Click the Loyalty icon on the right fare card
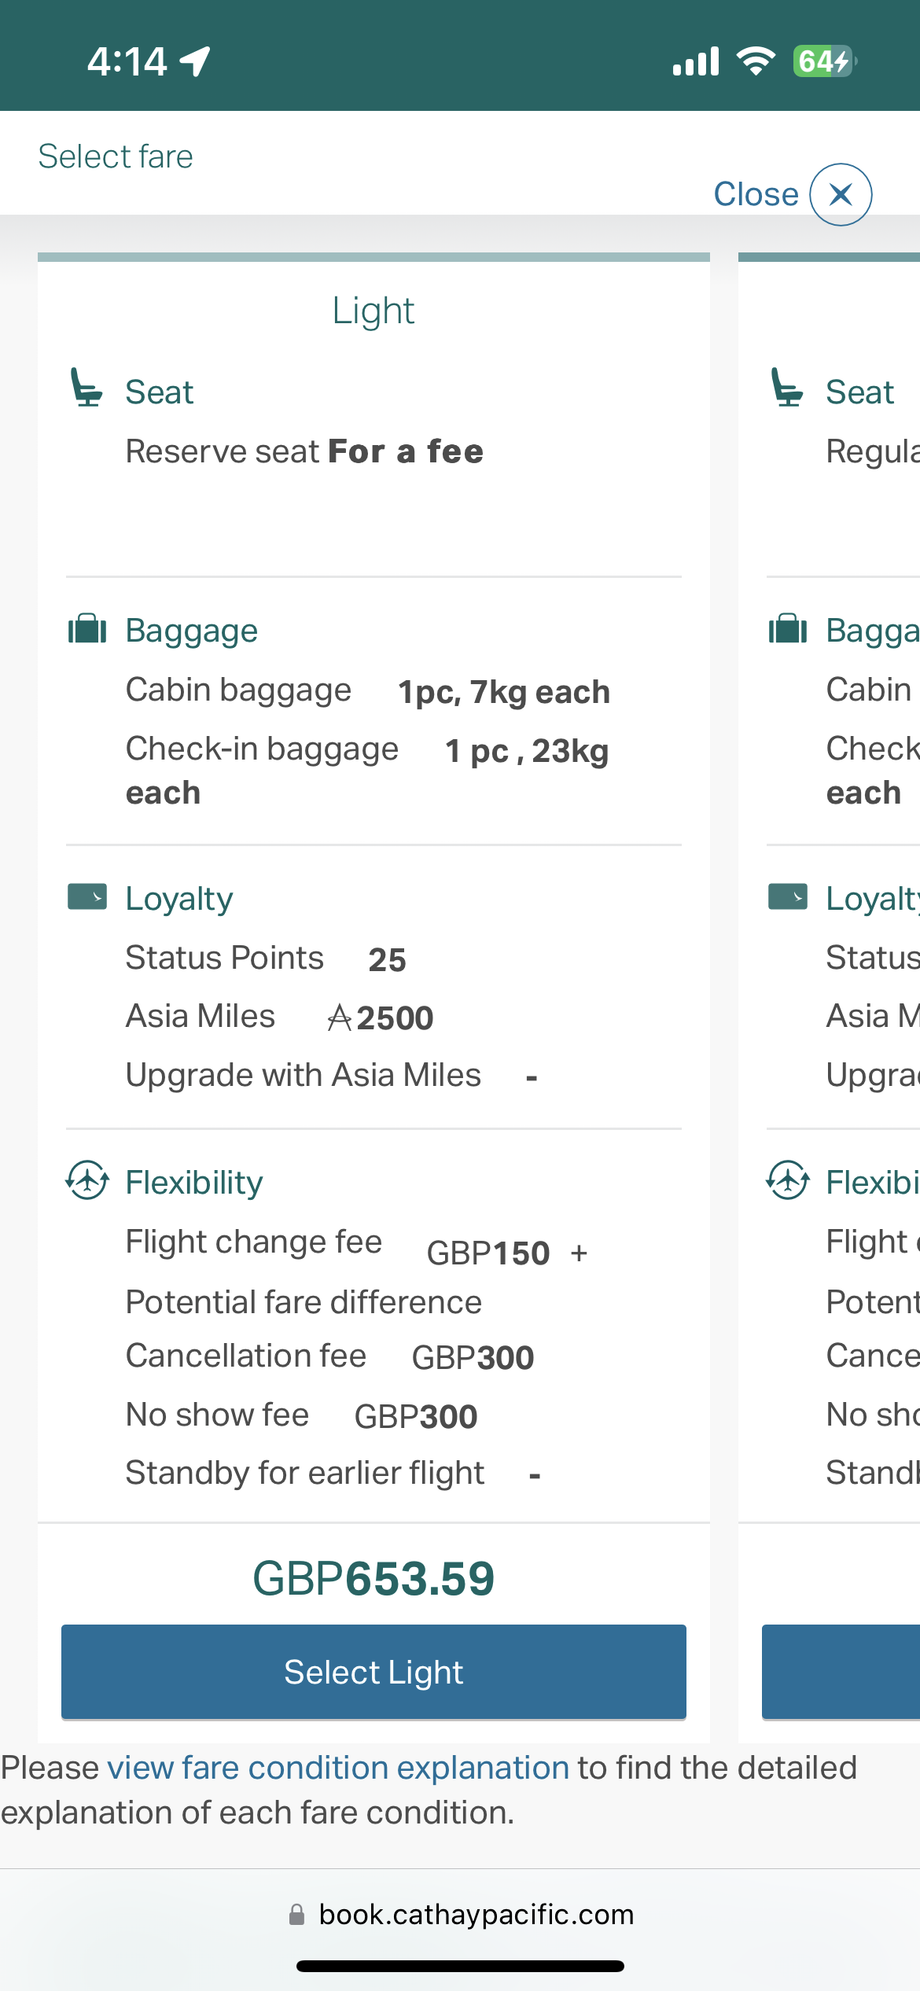The image size is (920, 1991). click(x=788, y=896)
